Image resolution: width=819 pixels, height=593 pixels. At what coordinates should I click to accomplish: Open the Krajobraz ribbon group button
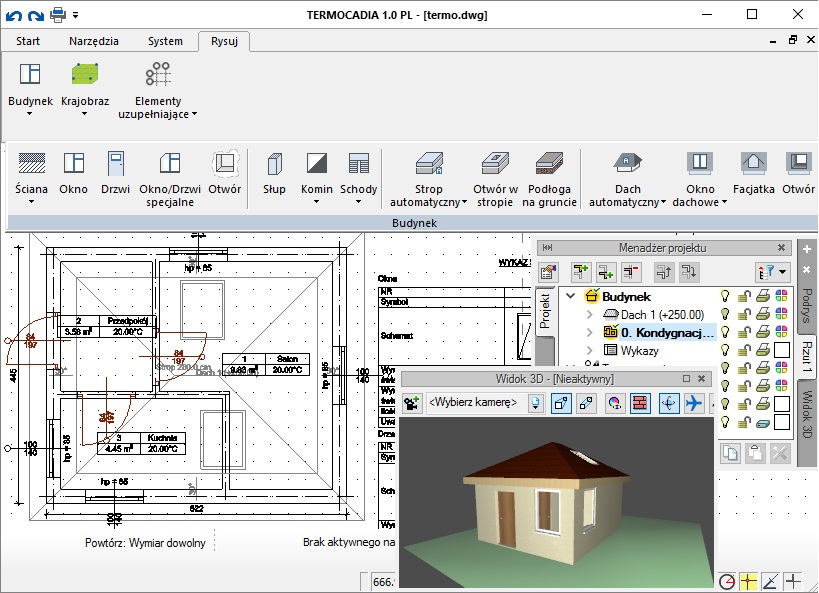point(85,88)
